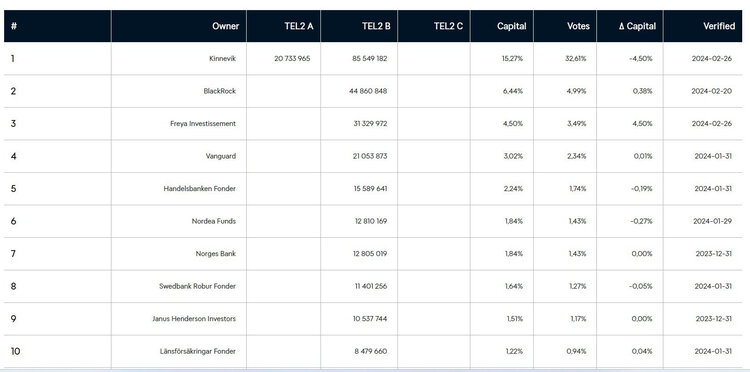The image size is (750, 372).
Task: Click the TEL2 A column header
Action: pos(298,26)
